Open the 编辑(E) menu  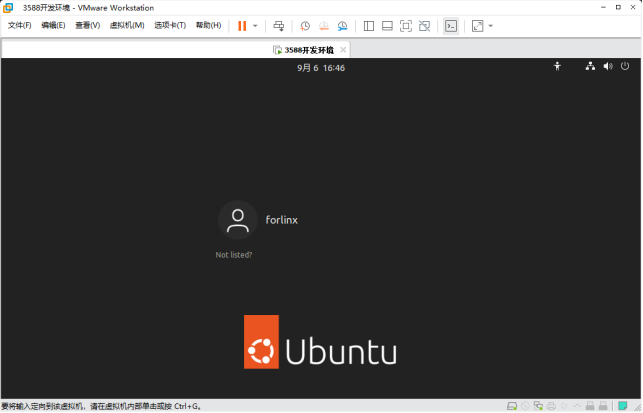(x=53, y=25)
